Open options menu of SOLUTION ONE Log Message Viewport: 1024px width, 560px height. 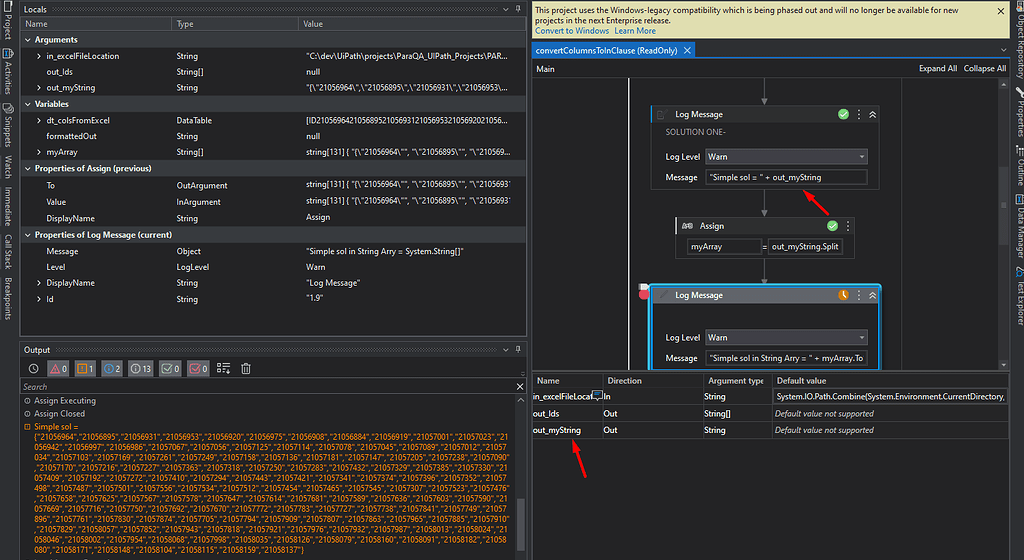click(x=859, y=114)
